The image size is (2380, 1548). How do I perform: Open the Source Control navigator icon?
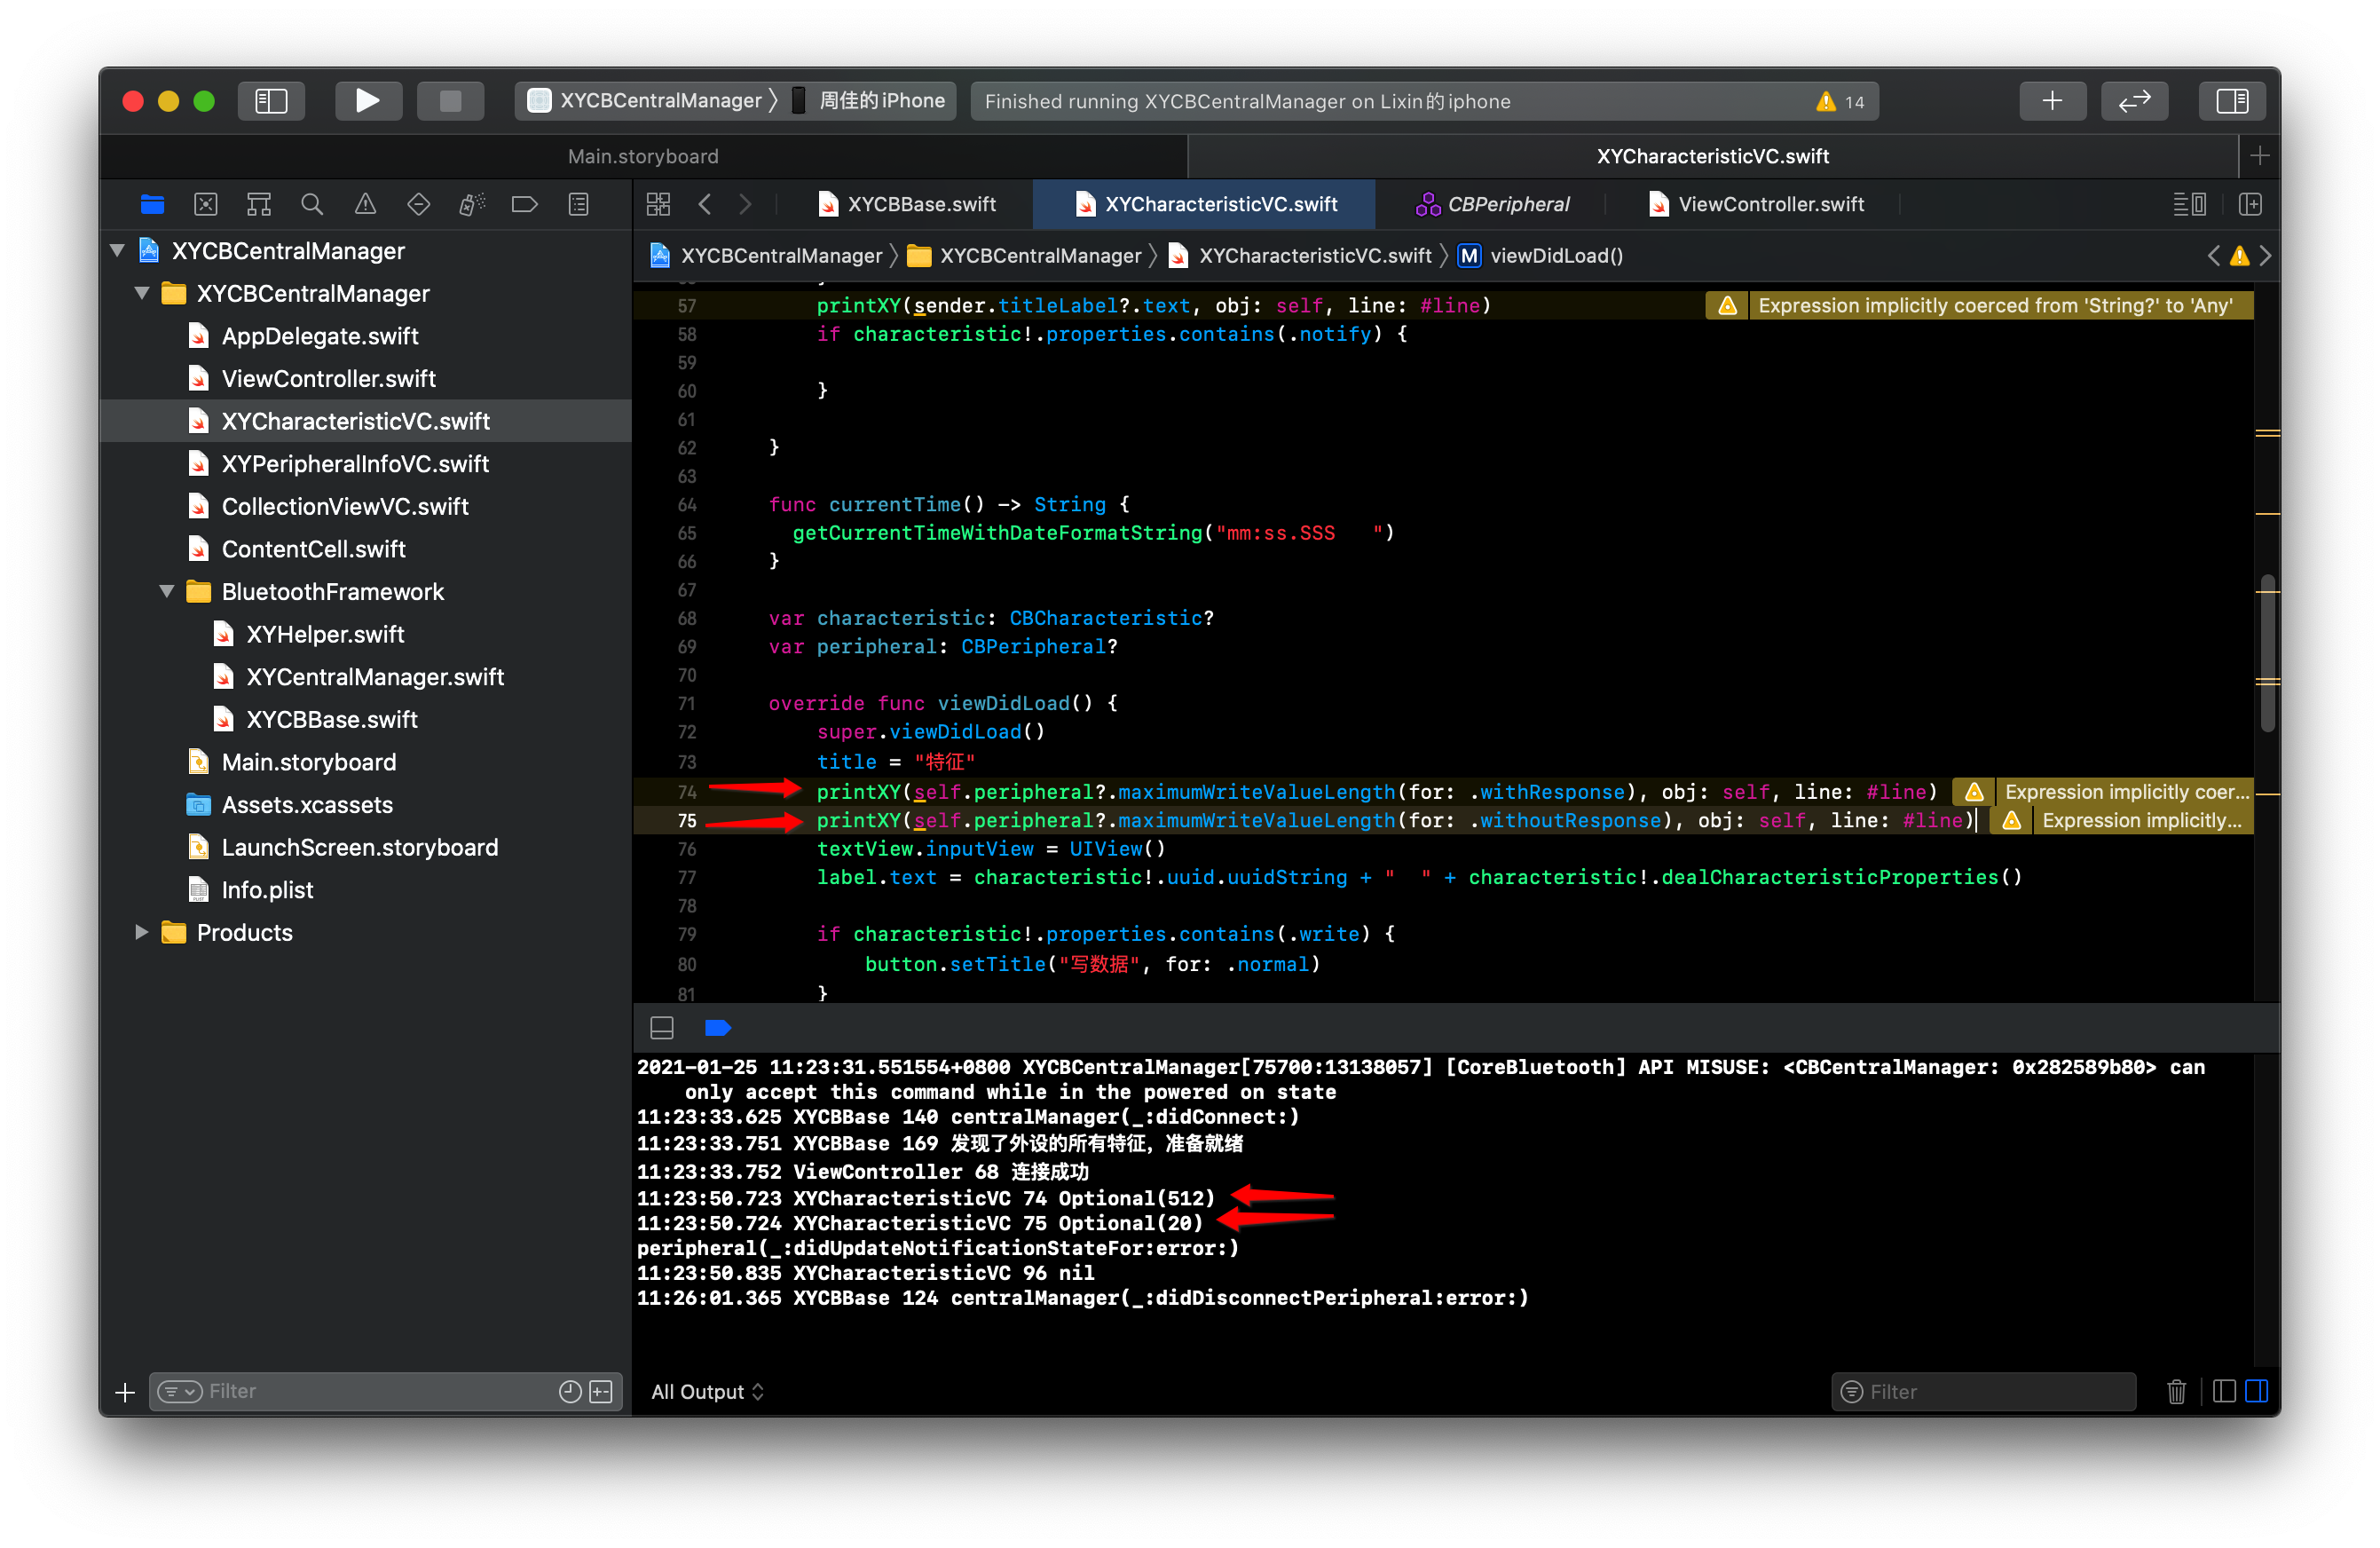[206, 205]
